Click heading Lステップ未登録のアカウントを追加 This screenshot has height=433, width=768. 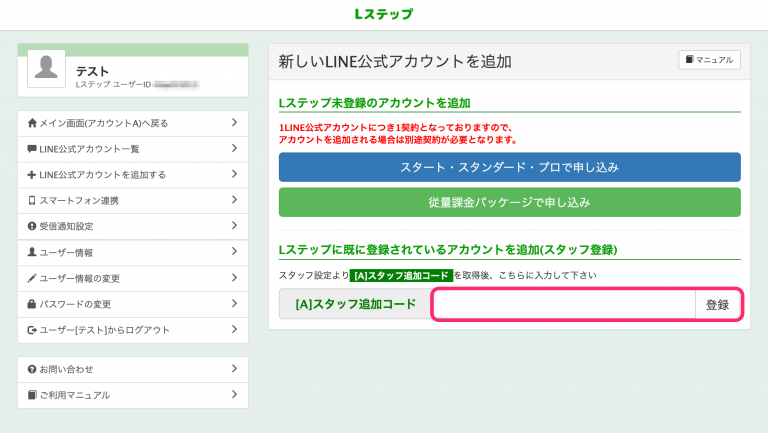pos(374,103)
